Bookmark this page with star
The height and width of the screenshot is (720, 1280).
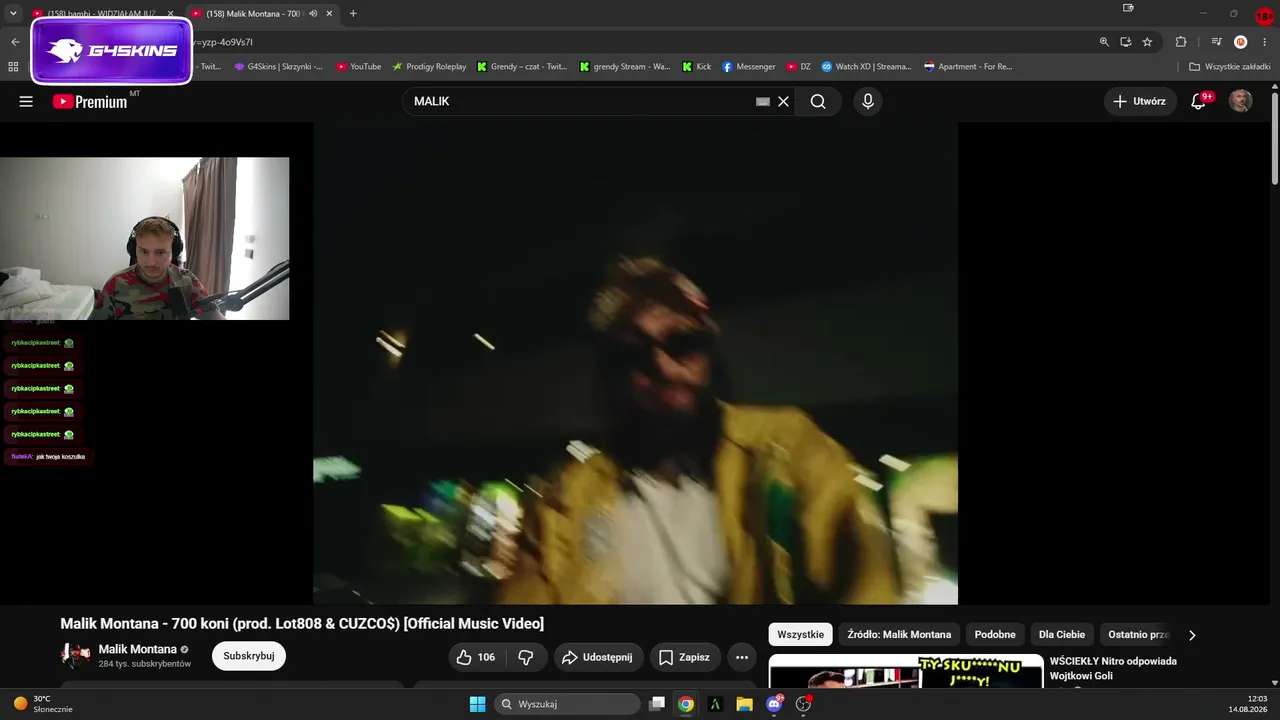click(1147, 42)
